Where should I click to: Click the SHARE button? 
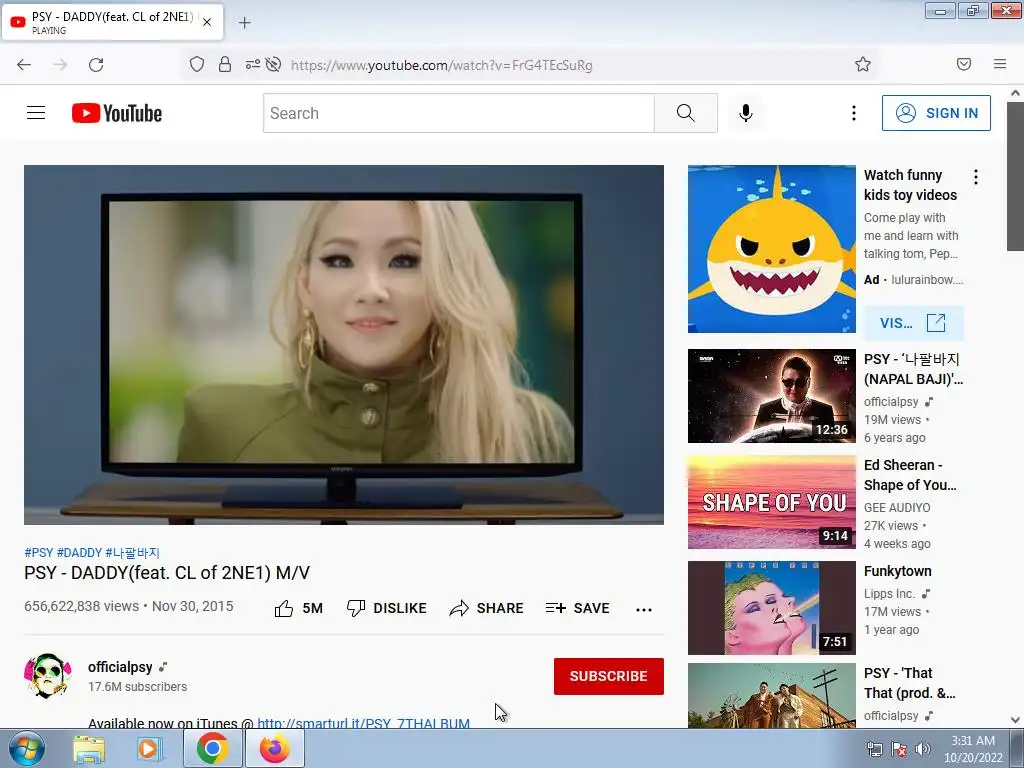tap(487, 608)
